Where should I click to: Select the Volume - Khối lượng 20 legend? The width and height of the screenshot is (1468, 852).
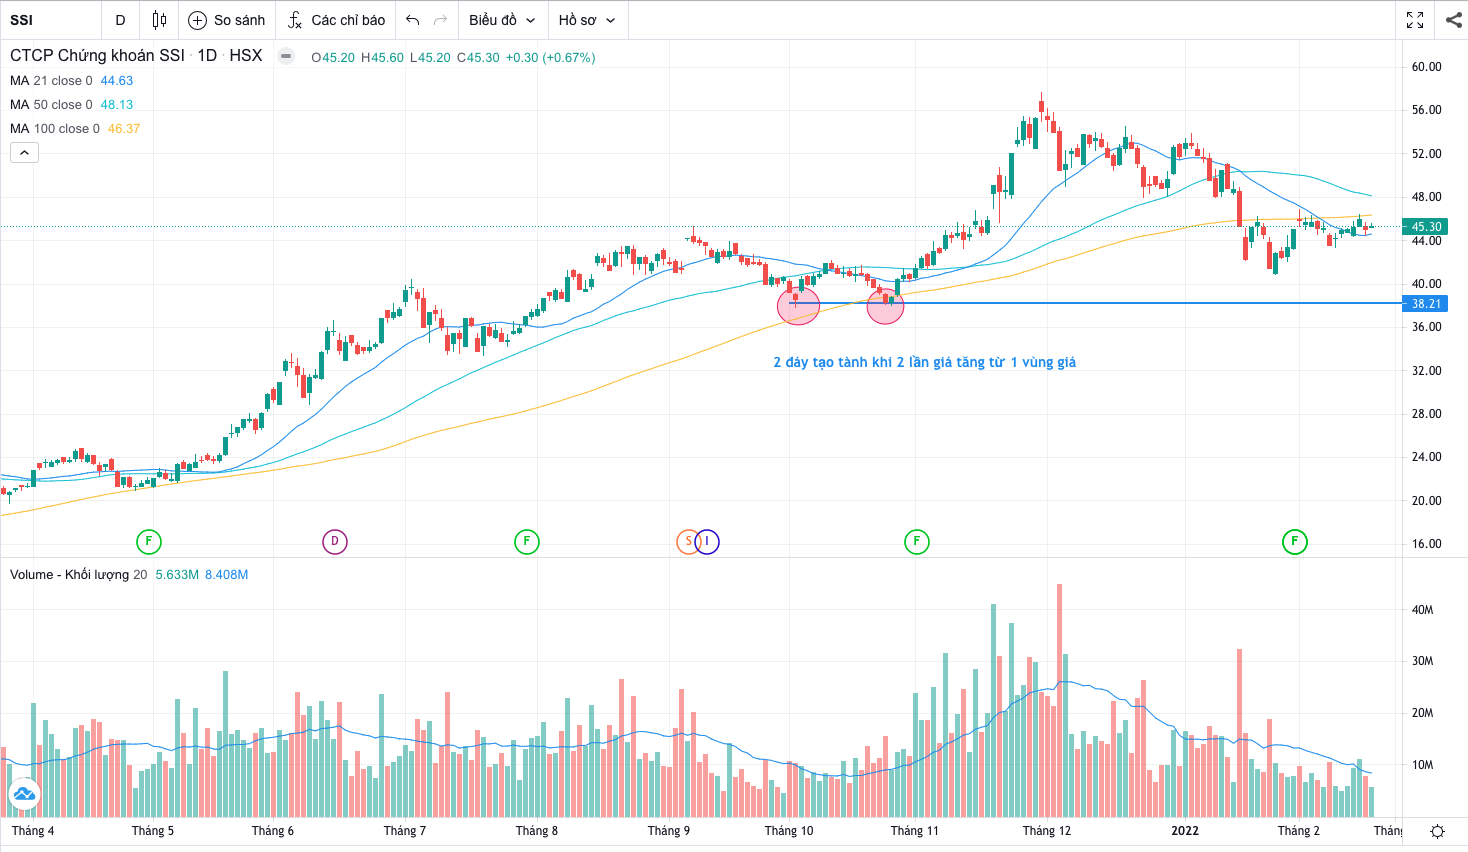coord(78,575)
